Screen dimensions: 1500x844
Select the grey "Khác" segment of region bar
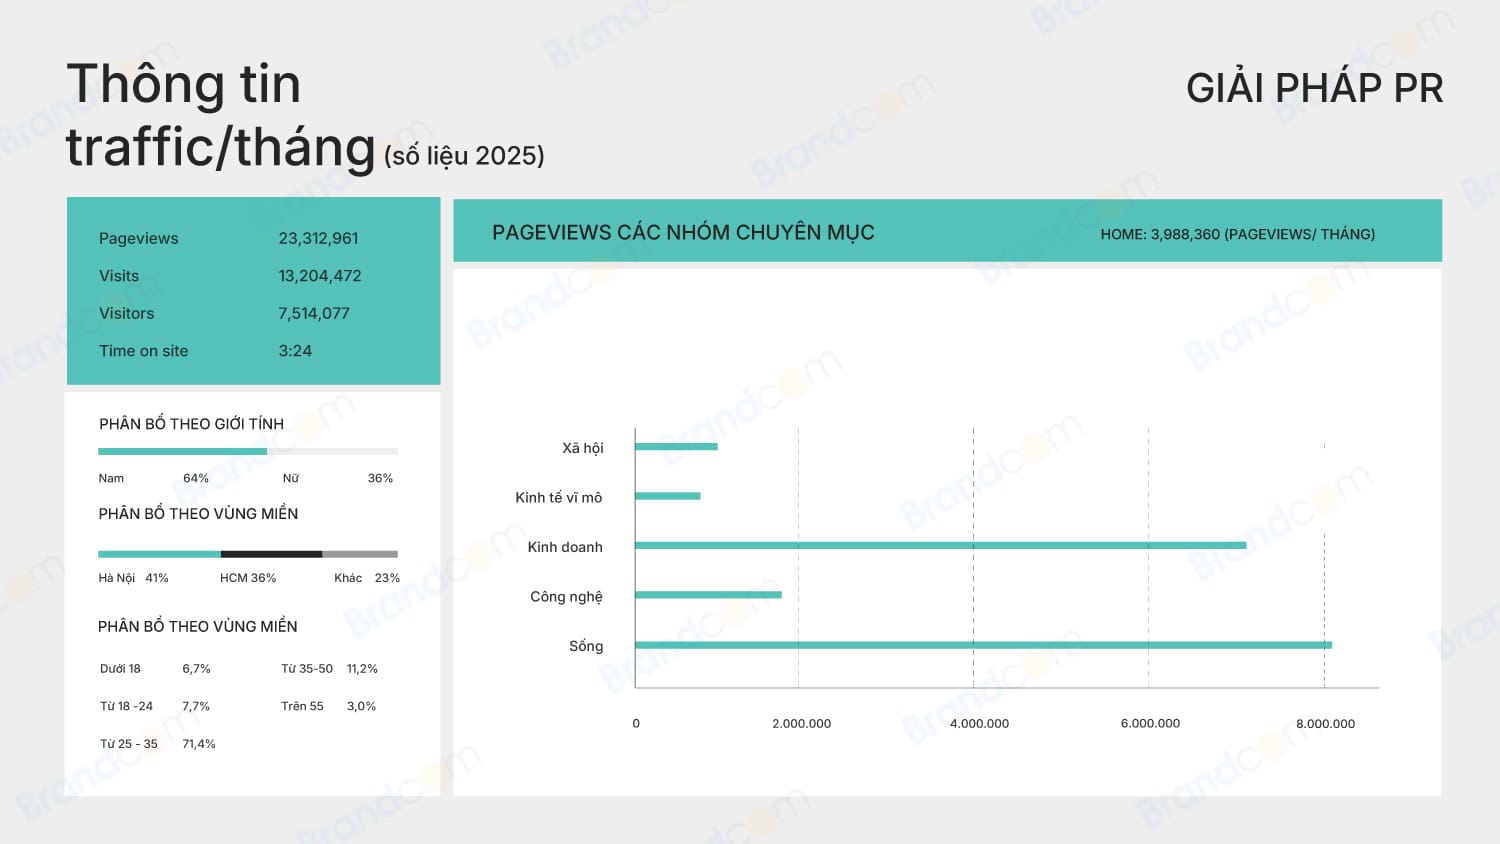360,554
